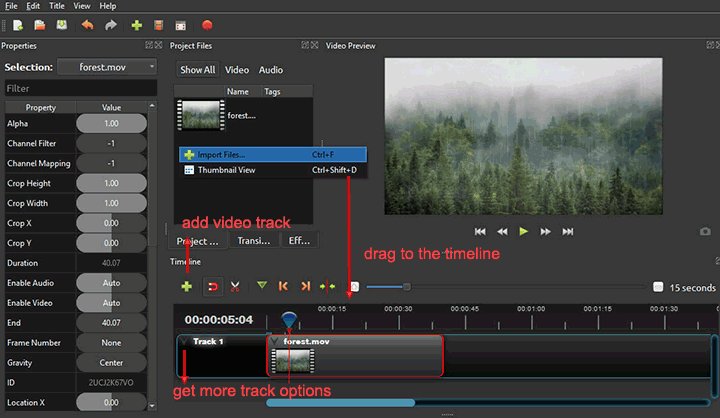Click the New Project icon in toolbar
The height and width of the screenshot is (418, 720).
pos(19,24)
